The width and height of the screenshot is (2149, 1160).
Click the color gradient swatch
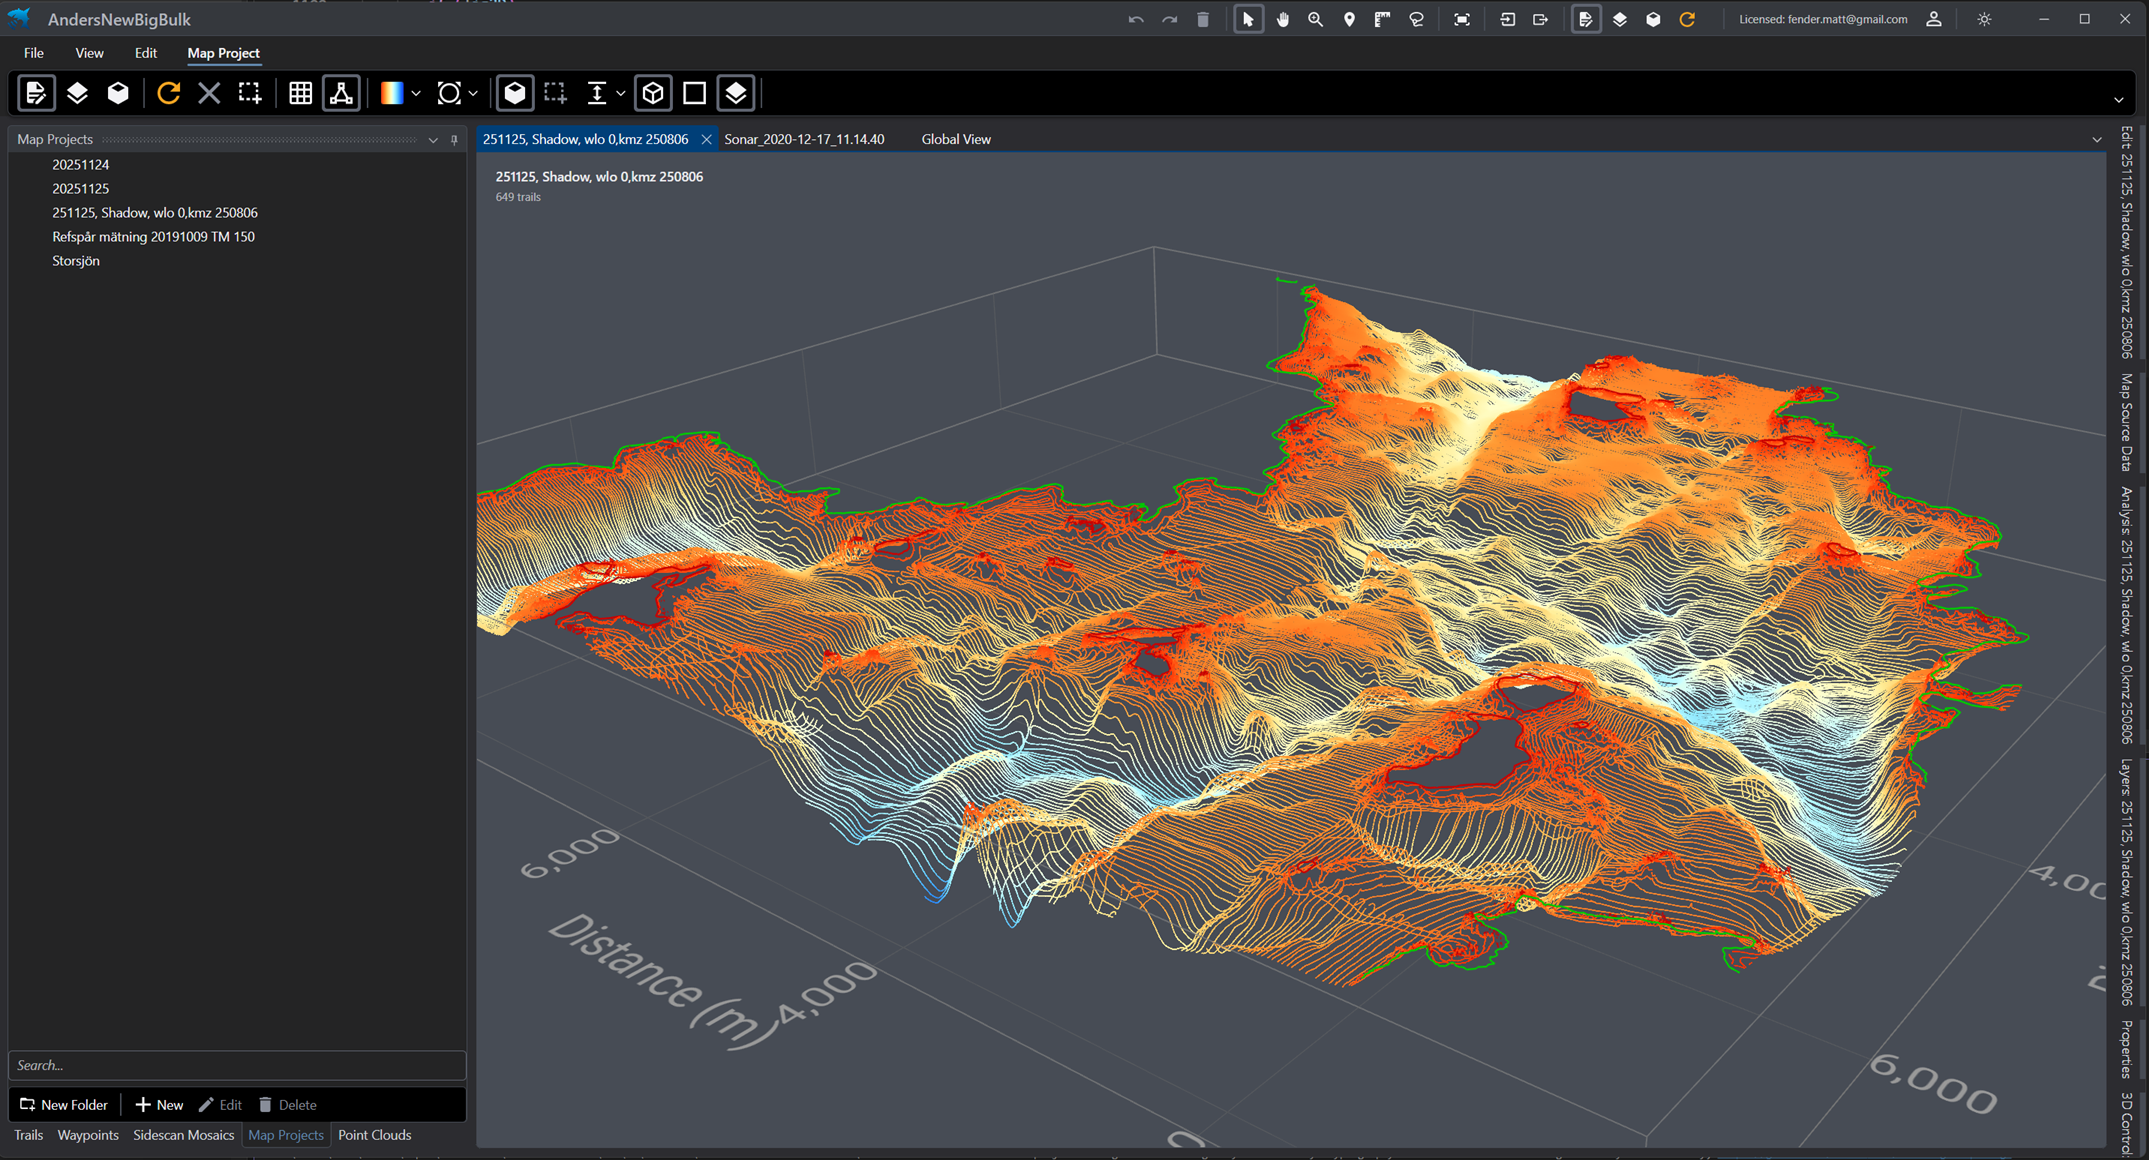[x=391, y=93]
